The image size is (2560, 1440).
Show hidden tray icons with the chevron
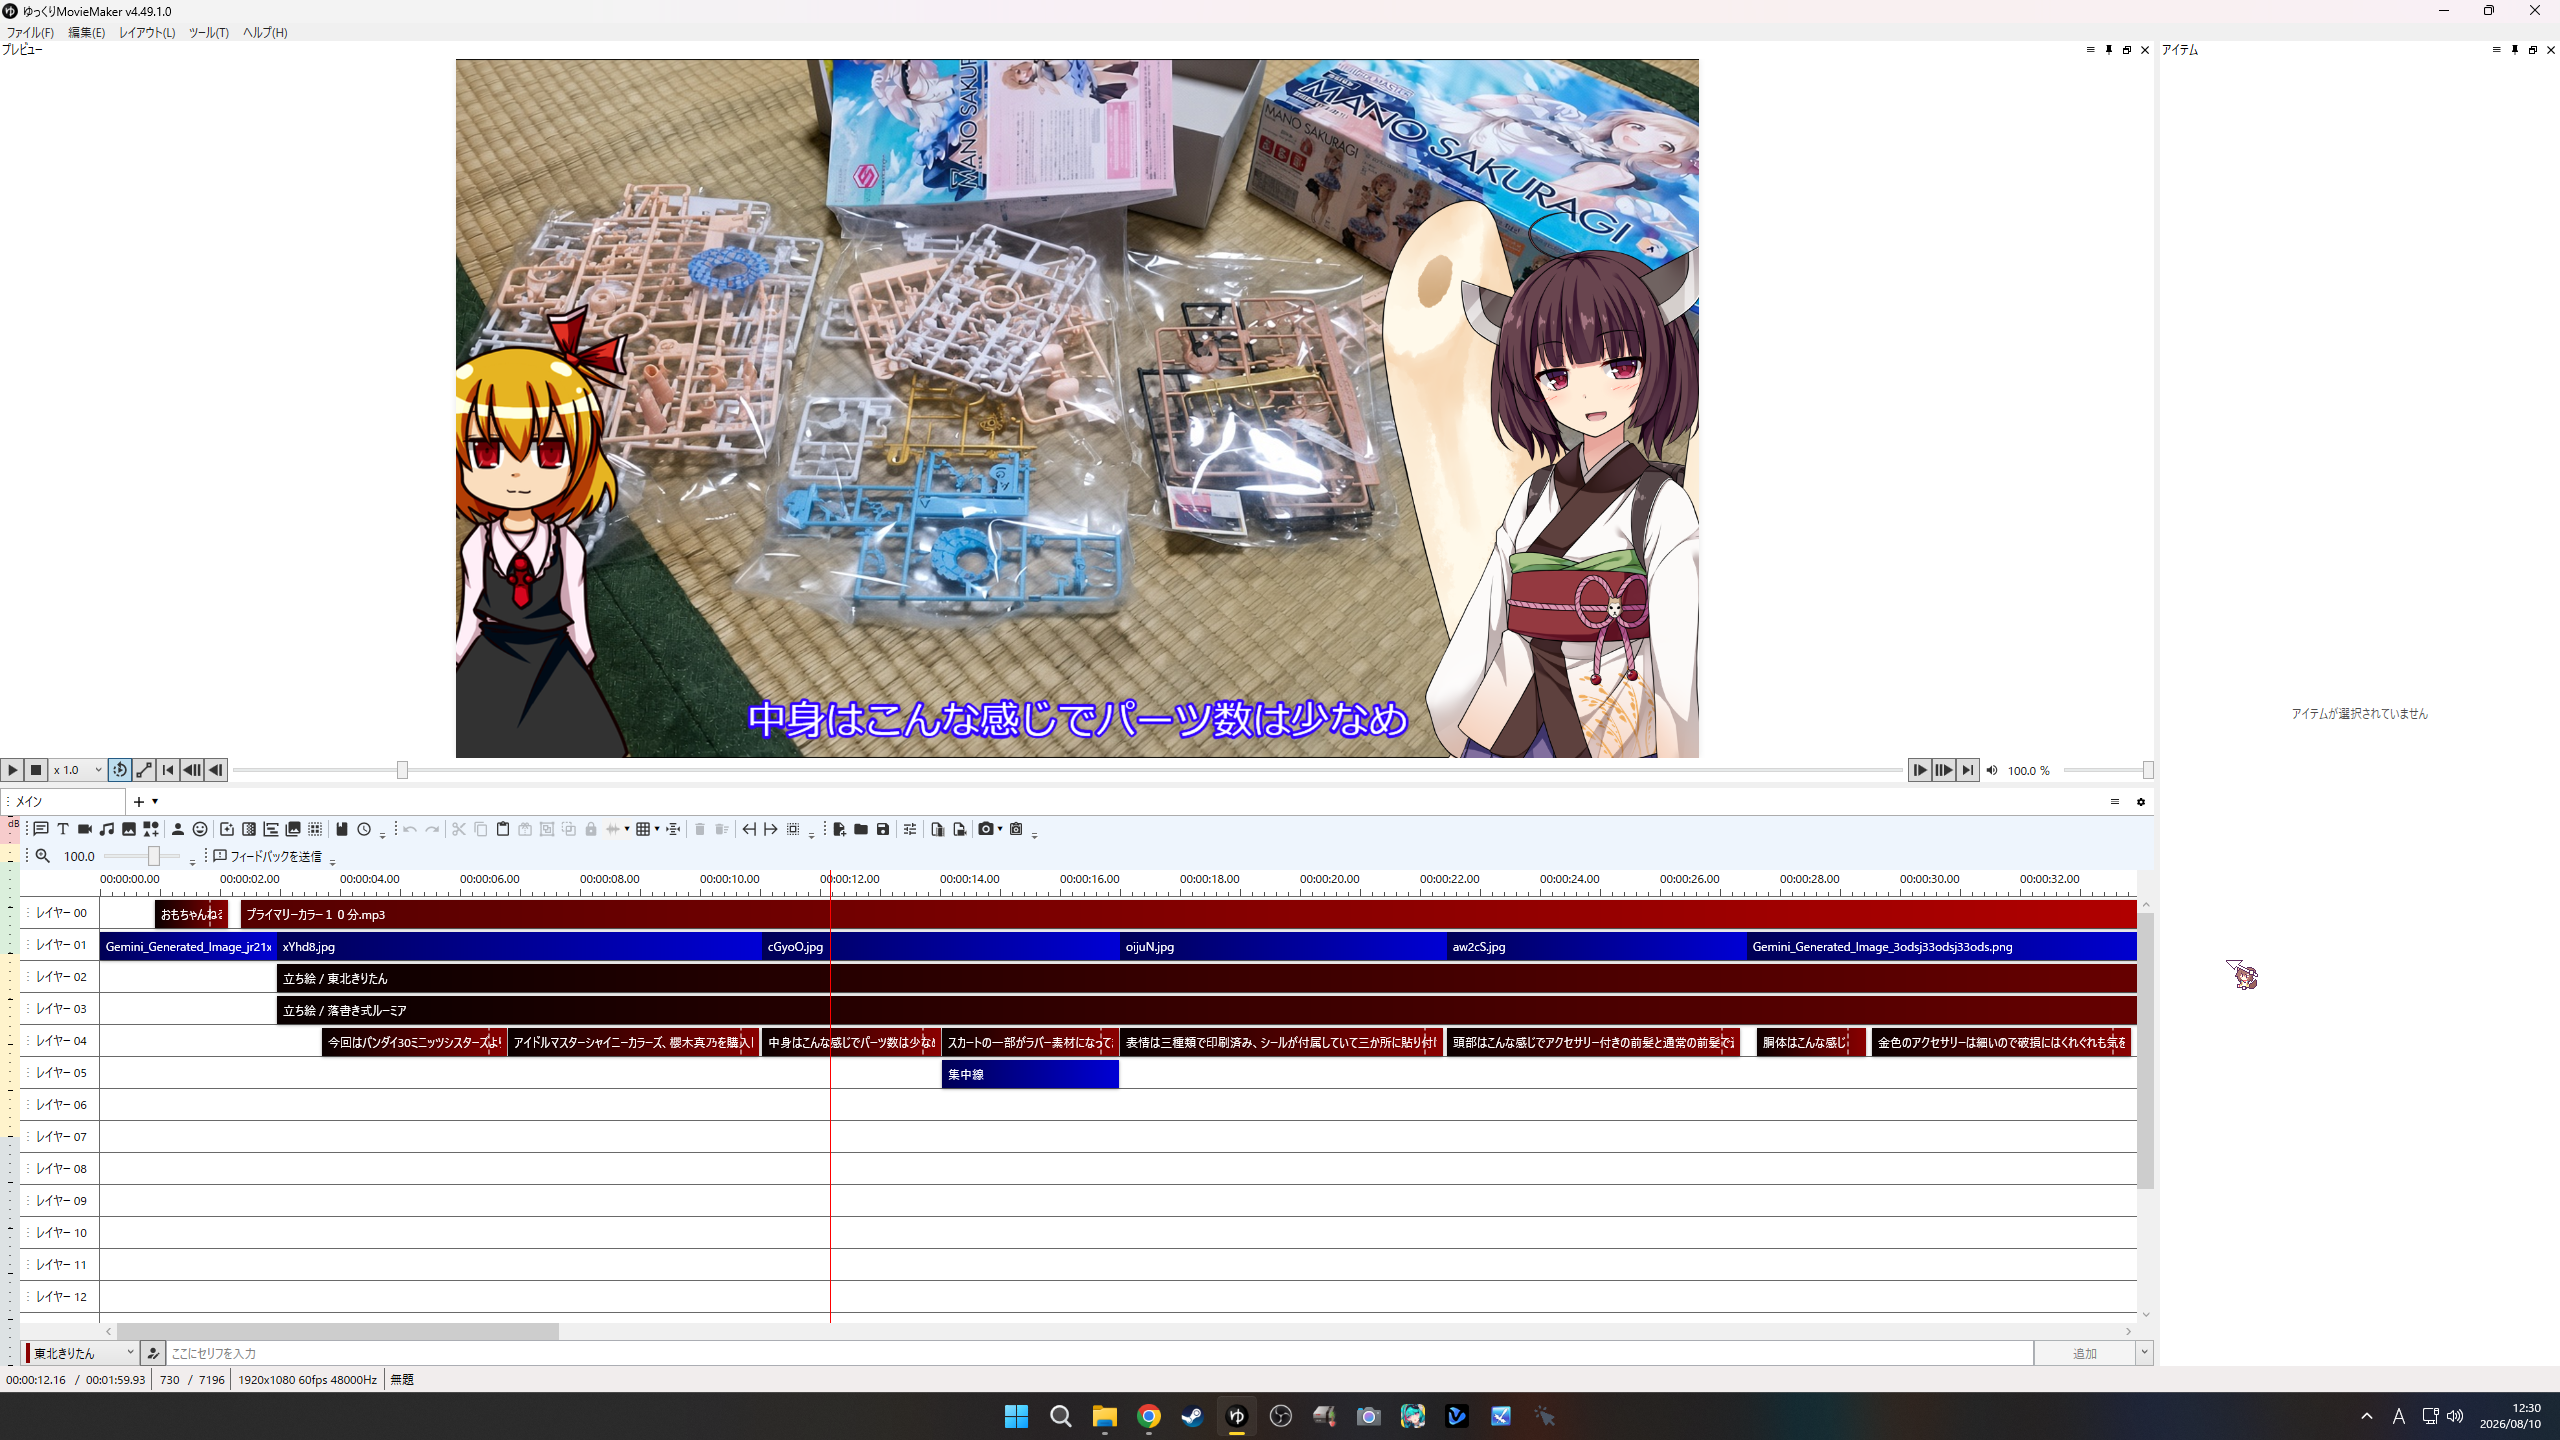click(x=2366, y=1416)
